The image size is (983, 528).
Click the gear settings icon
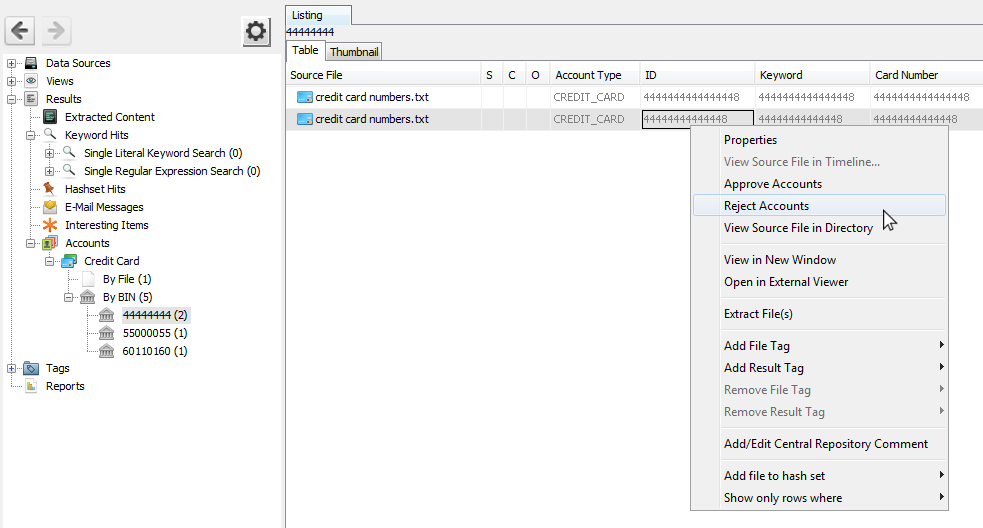pos(257,32)
